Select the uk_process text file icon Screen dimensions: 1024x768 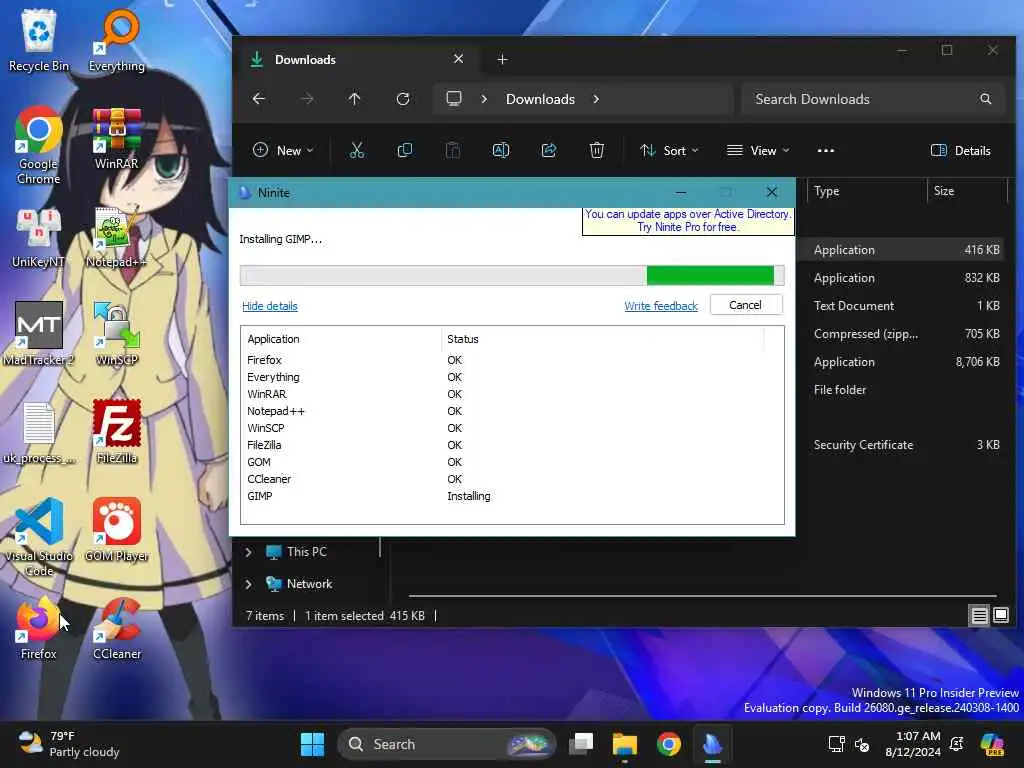[39, 432]
